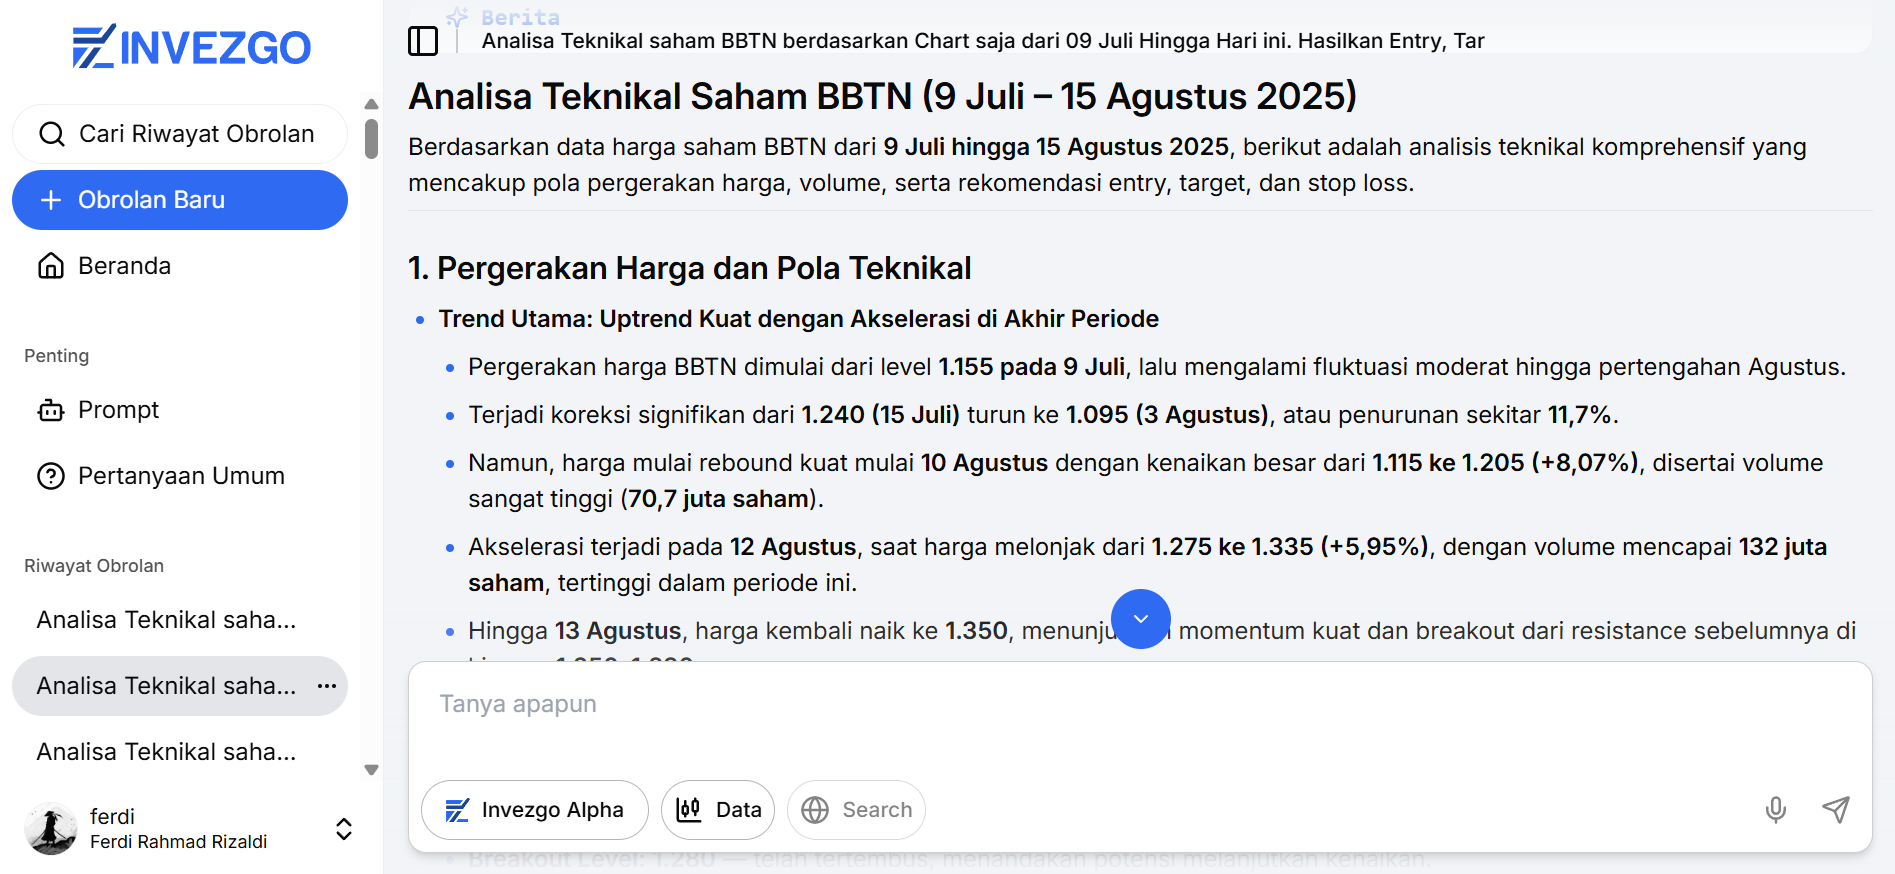
Task: Open the last Analisa Teknikal chat item
Action: [x=180, y=752]
